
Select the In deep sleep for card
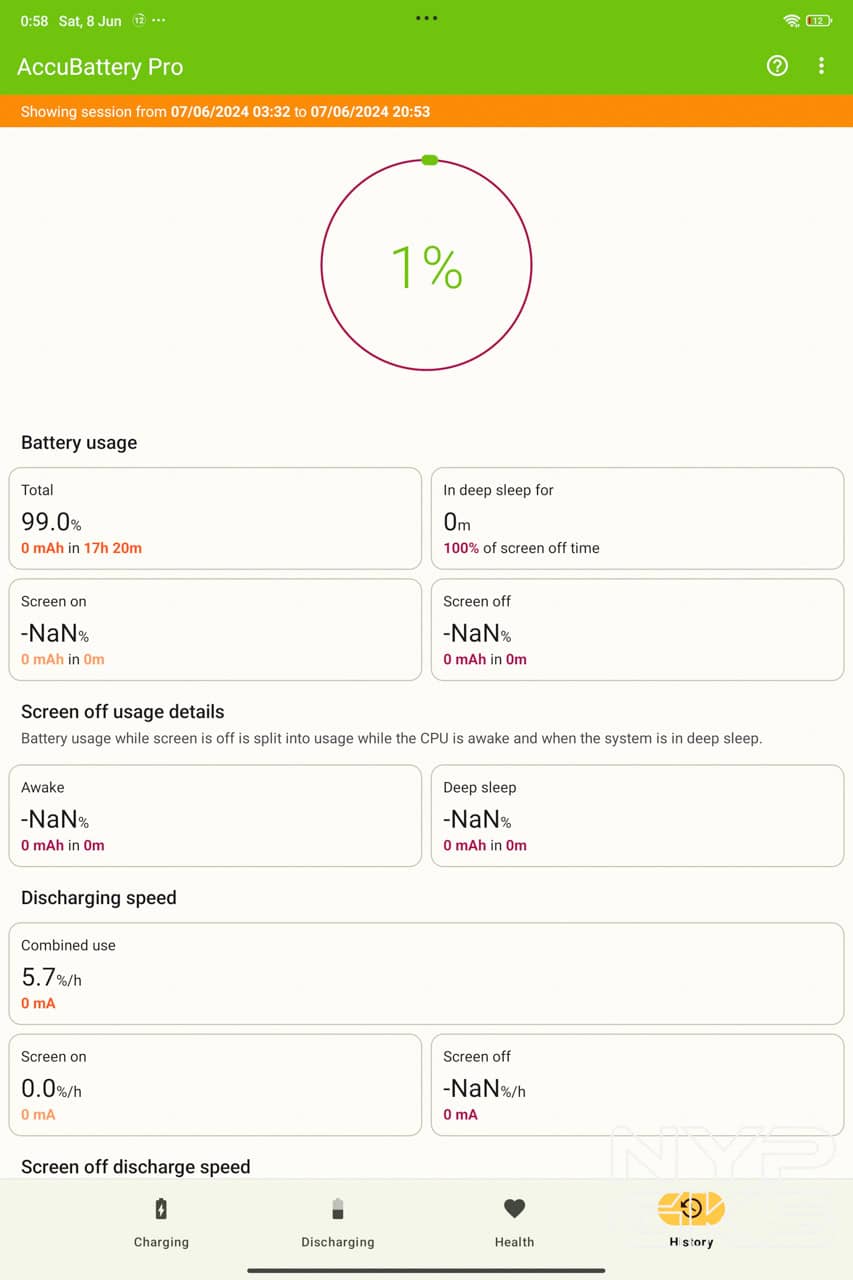point(637,518)
